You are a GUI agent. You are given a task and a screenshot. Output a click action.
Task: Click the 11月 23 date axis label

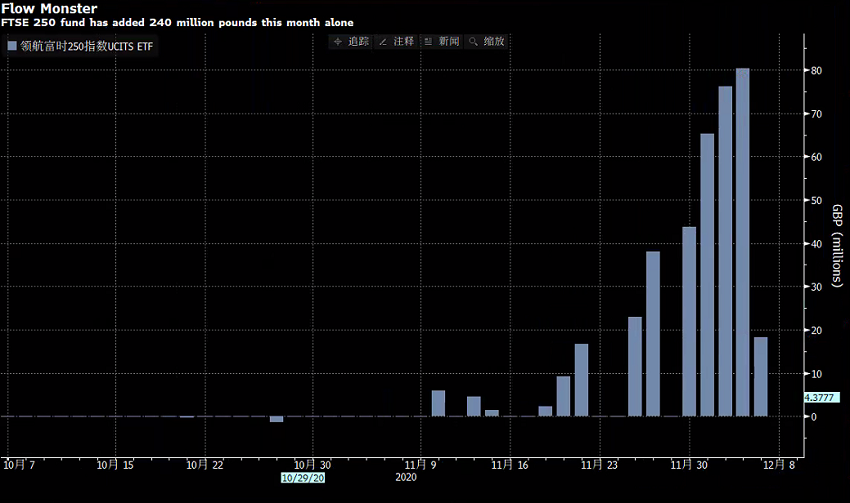point(599,465)
